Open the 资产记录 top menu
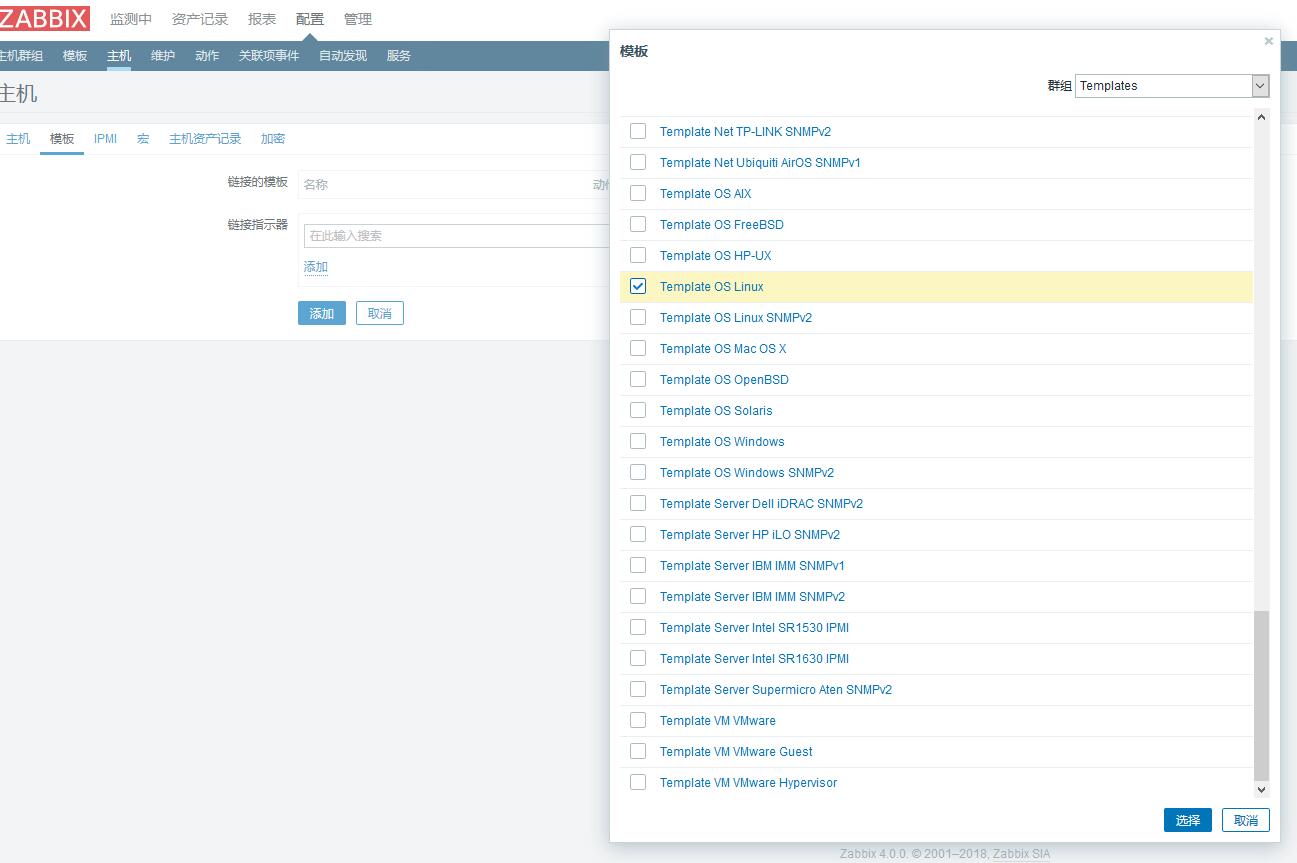The height and width of the screenshot is (863, 1297). pyautogui.click(x=200, y=19)
